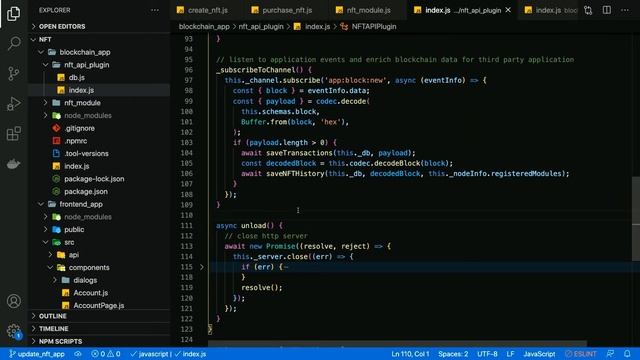Change language mode from JavaScript
Image resolution: width=640 pixels, height=360 pixels.
click(539, 354)
